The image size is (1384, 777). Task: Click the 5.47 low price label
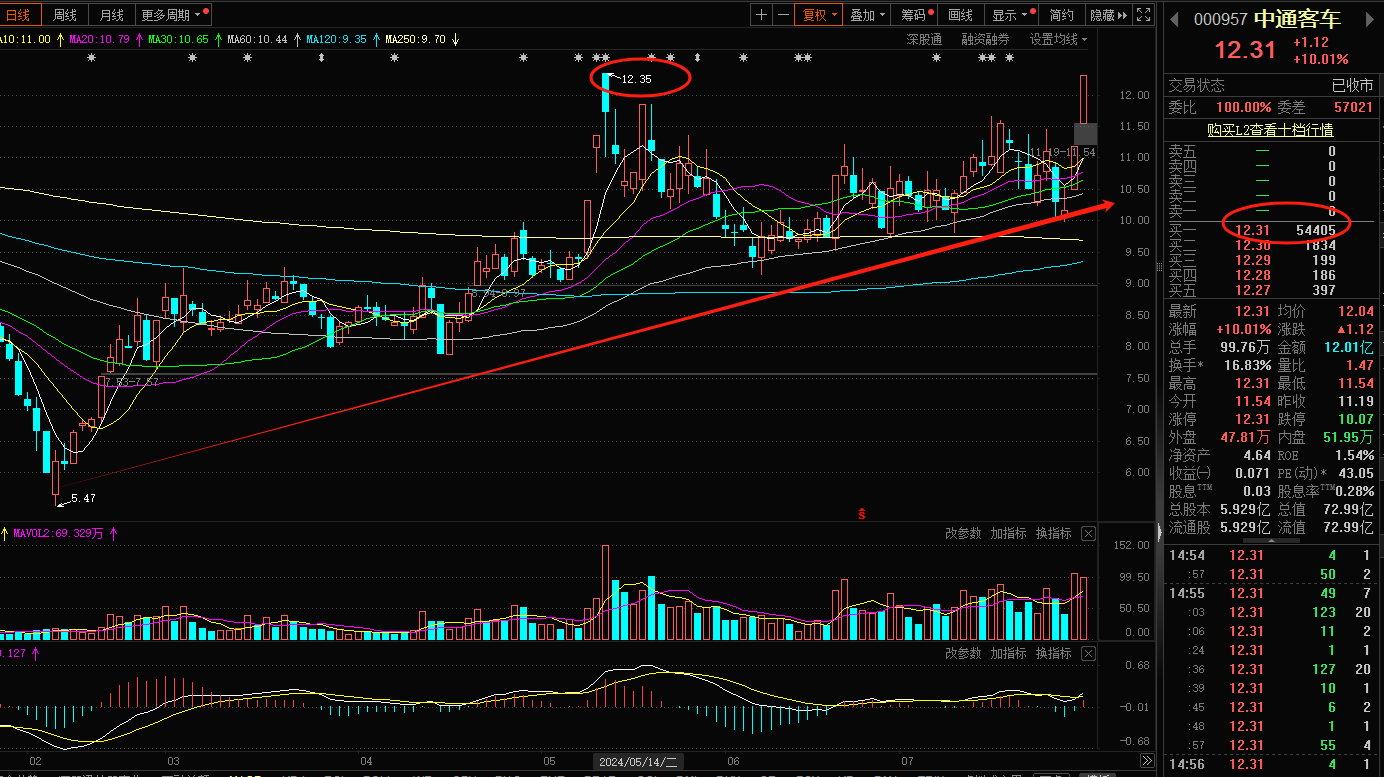click(x=83, y=497)
